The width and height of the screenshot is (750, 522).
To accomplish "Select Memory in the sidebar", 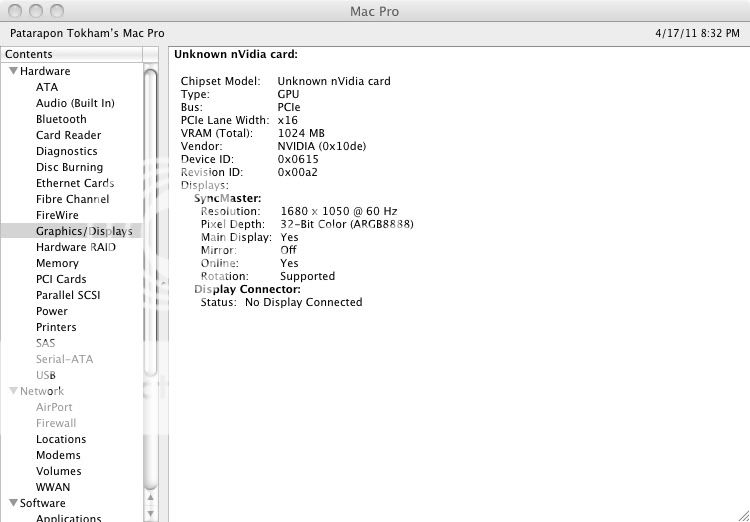I will [x=57, y=263].
